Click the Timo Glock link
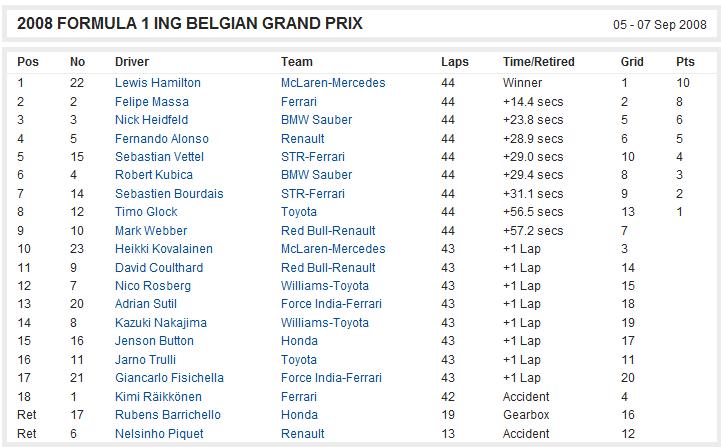 pyautogui.click(x=146, y=212)
